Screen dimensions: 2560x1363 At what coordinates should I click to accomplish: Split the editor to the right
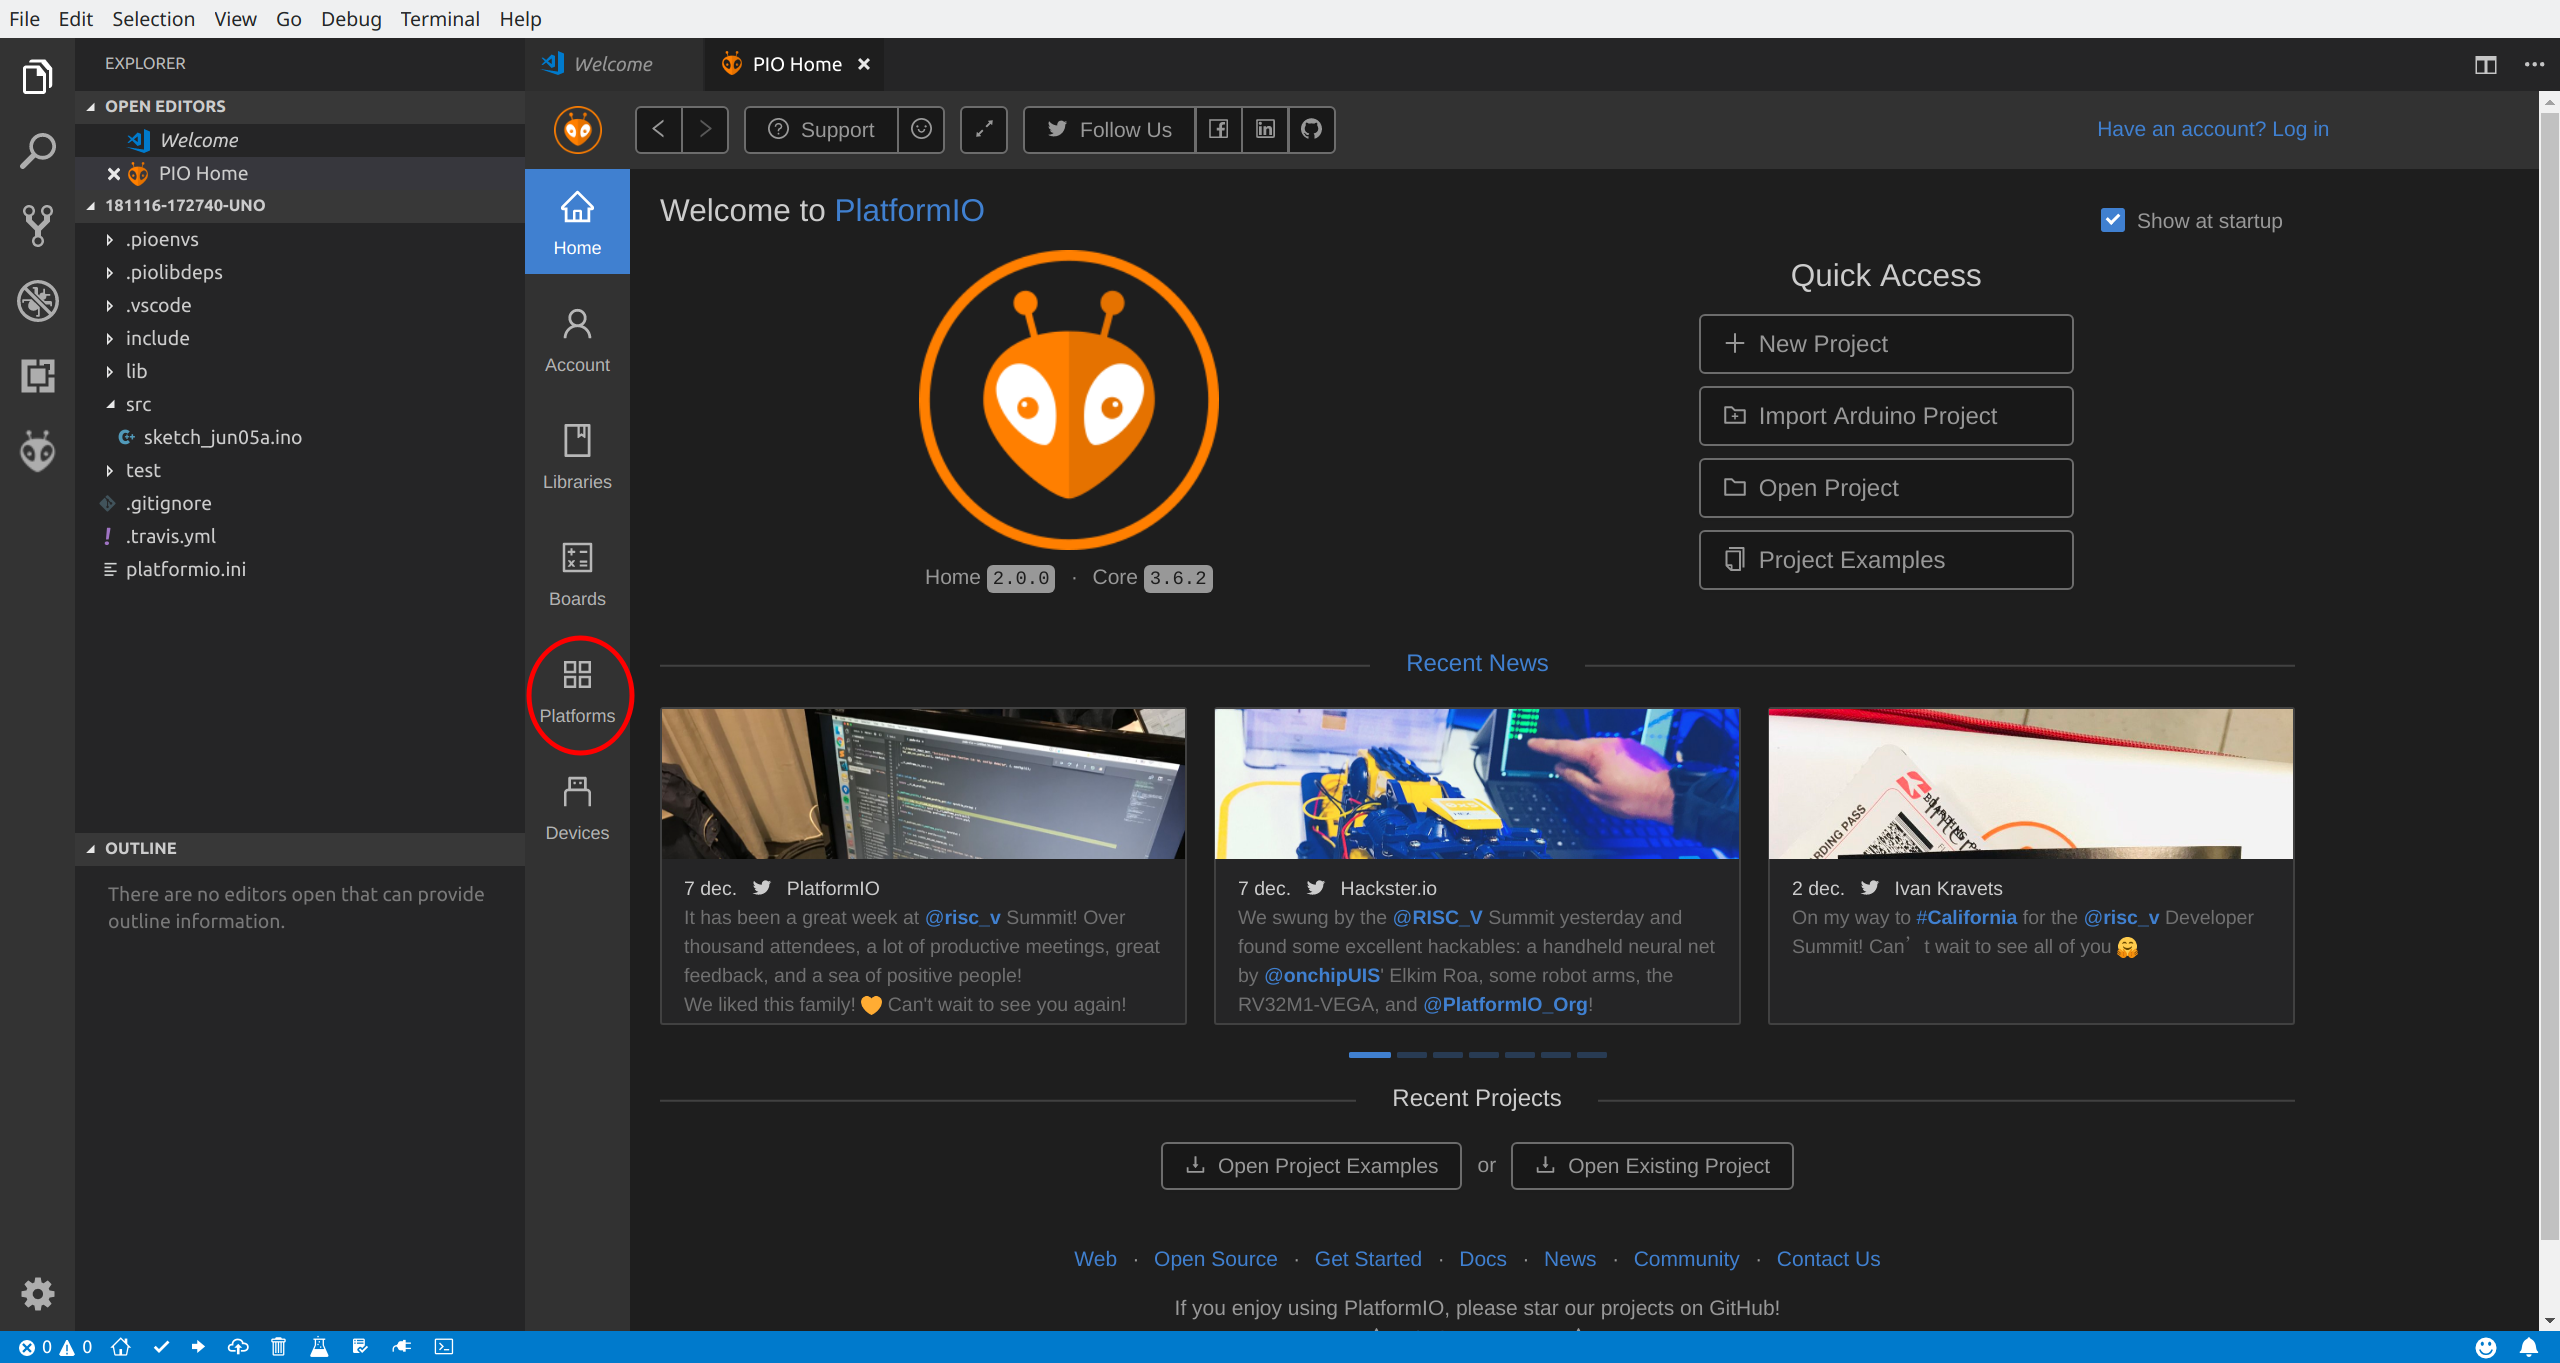point(2486,64)
